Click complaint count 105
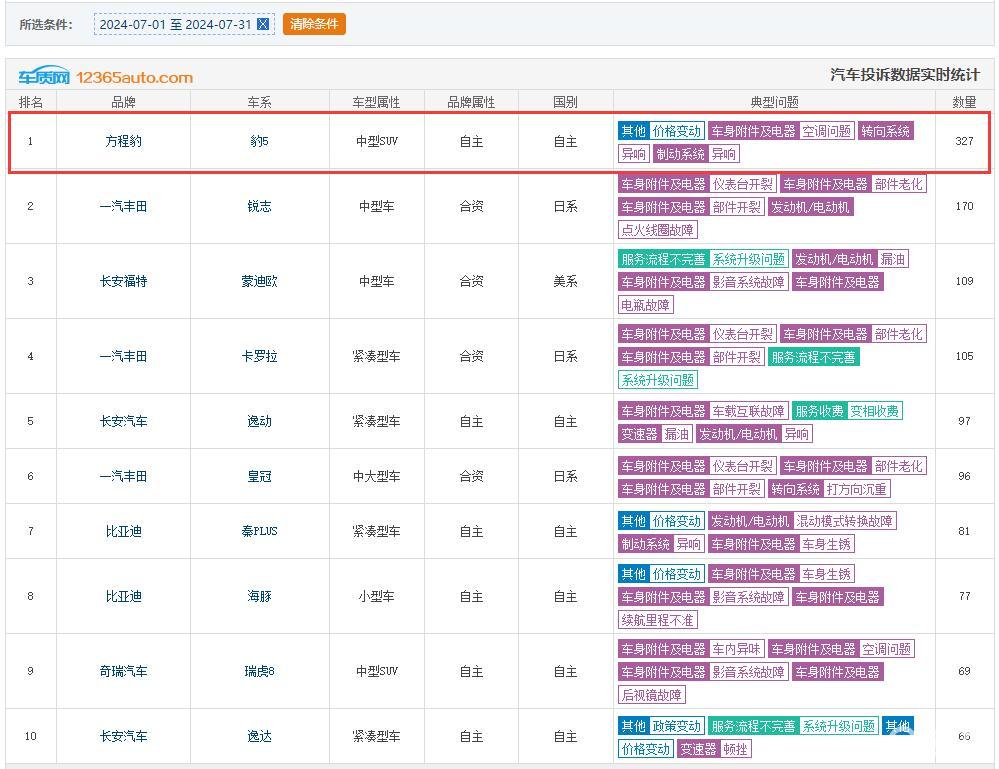The width and height of the screenshot is (999, 769). click(964, 356)
